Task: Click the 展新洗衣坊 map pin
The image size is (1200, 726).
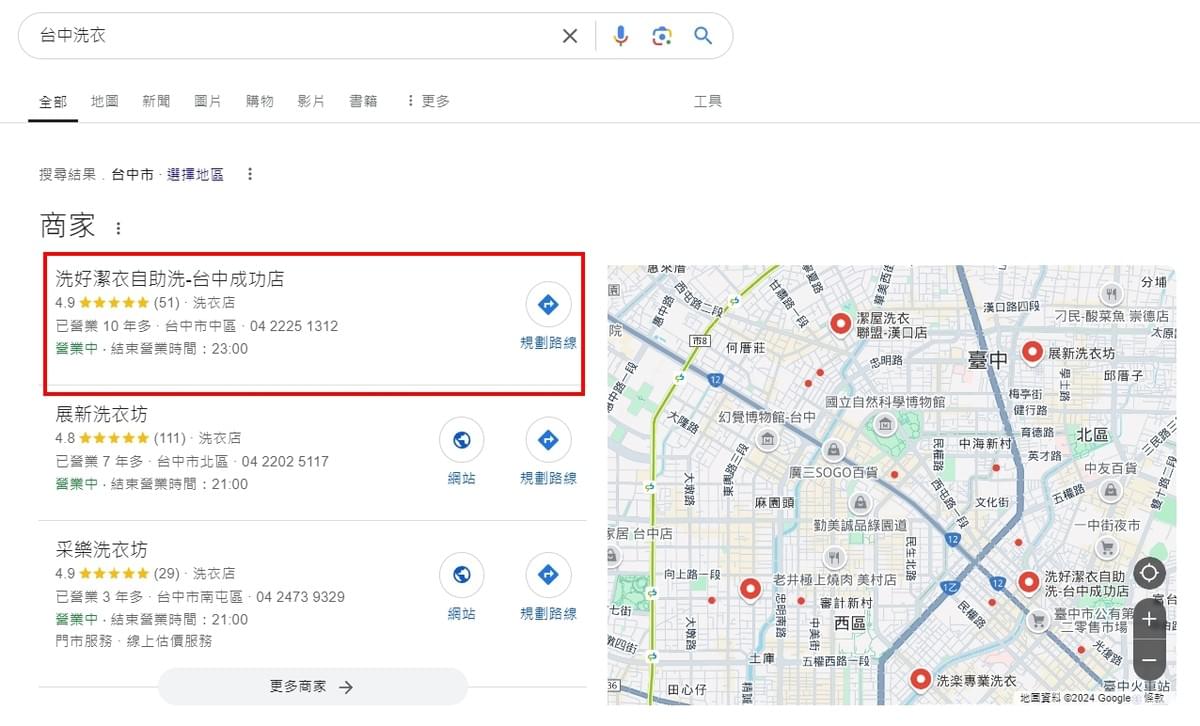Action: (1032, 351)
